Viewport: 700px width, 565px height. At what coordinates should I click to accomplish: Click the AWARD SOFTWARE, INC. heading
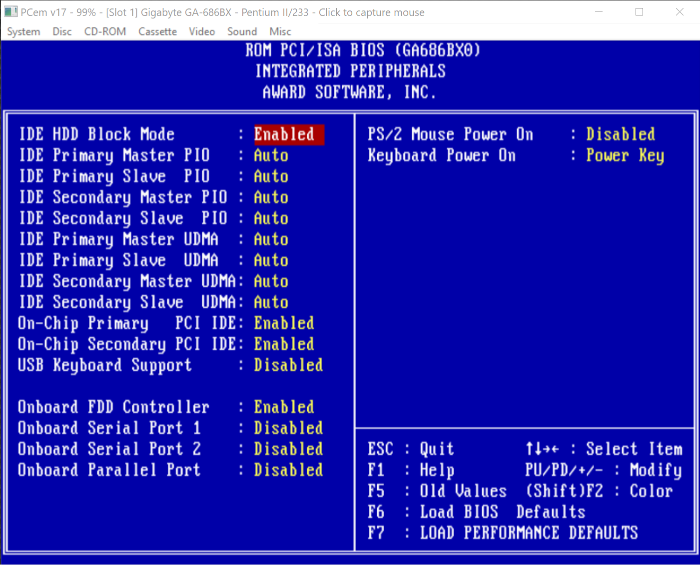pos(349,92)
